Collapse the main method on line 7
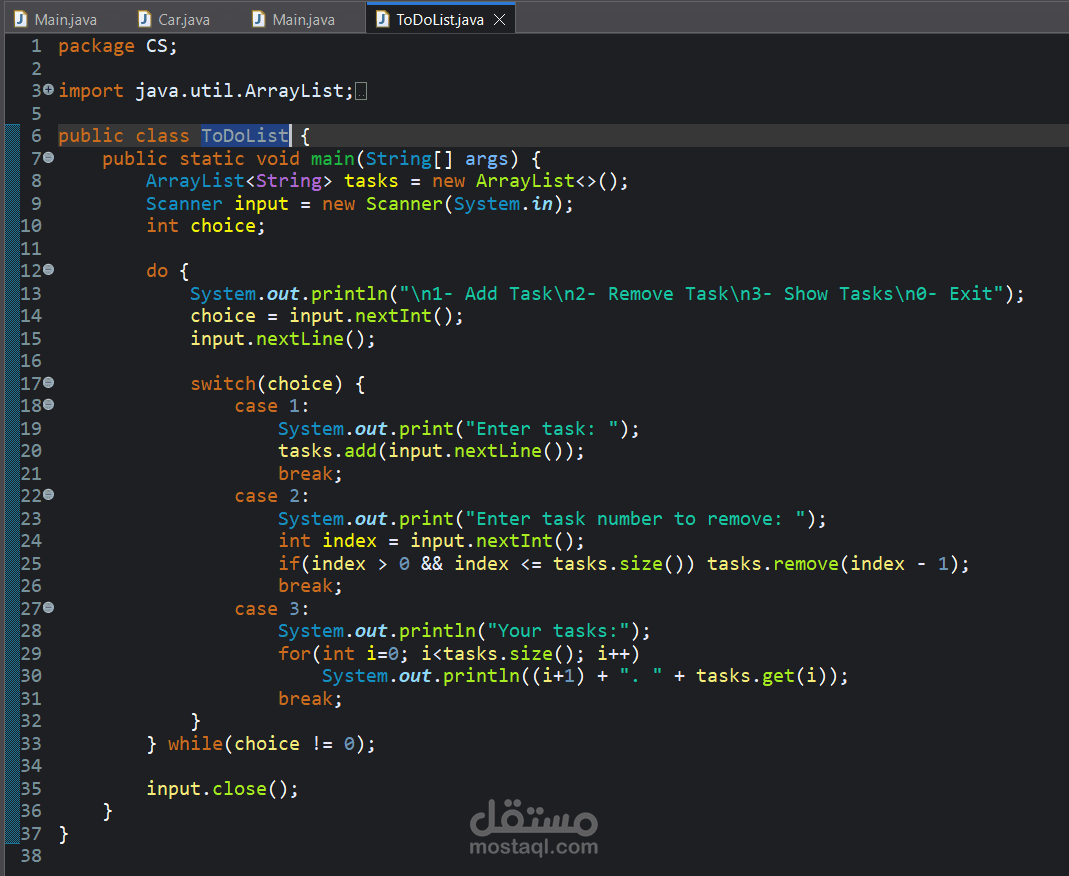Screen dimensions: 1069x876 tap(48, 157)
